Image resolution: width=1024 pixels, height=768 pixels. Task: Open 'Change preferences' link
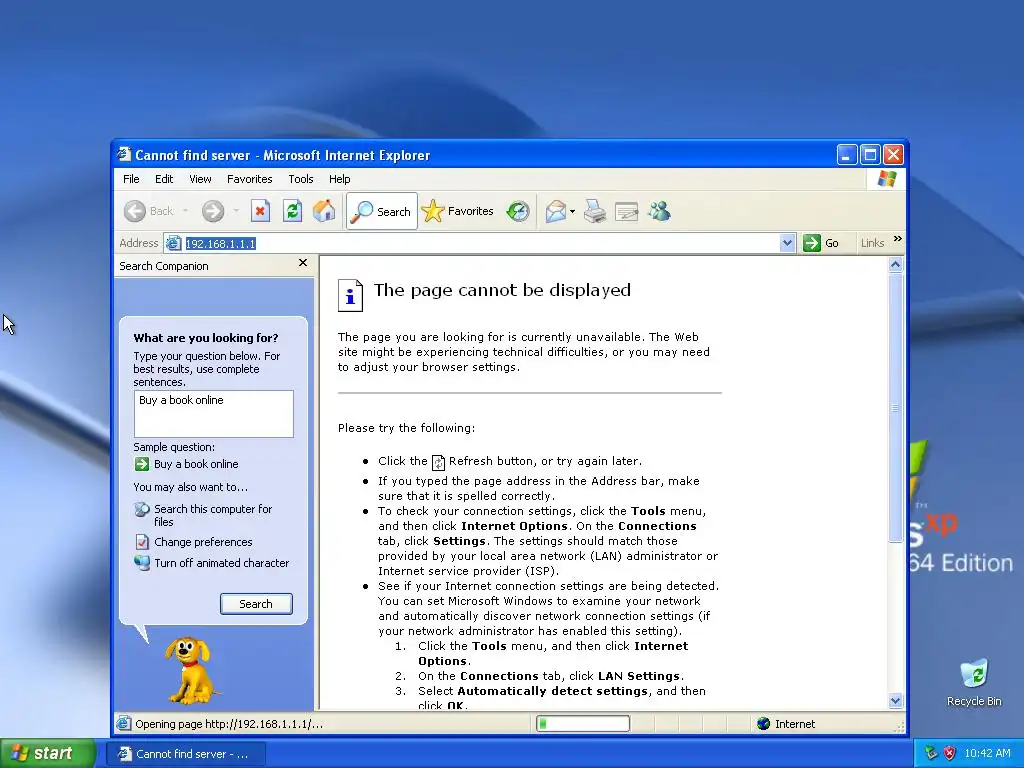[203, 542]
